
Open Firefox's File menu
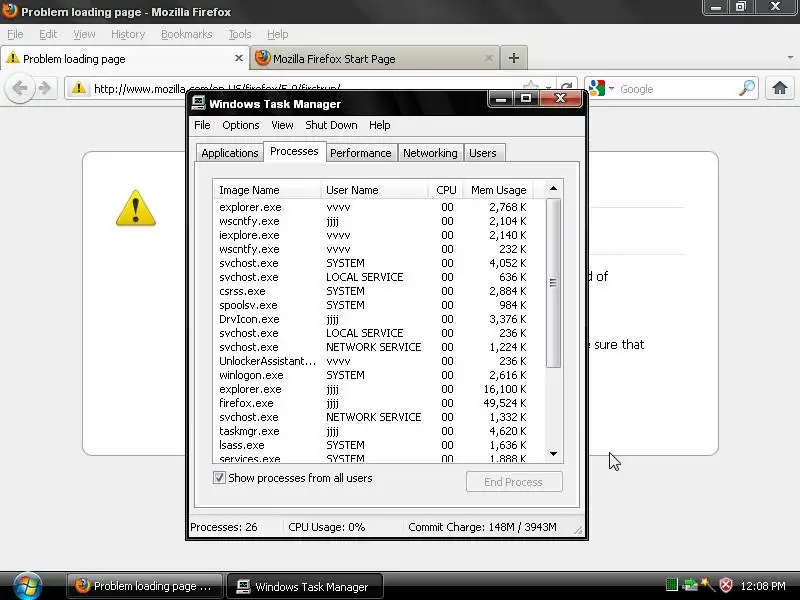pos(15,34)
